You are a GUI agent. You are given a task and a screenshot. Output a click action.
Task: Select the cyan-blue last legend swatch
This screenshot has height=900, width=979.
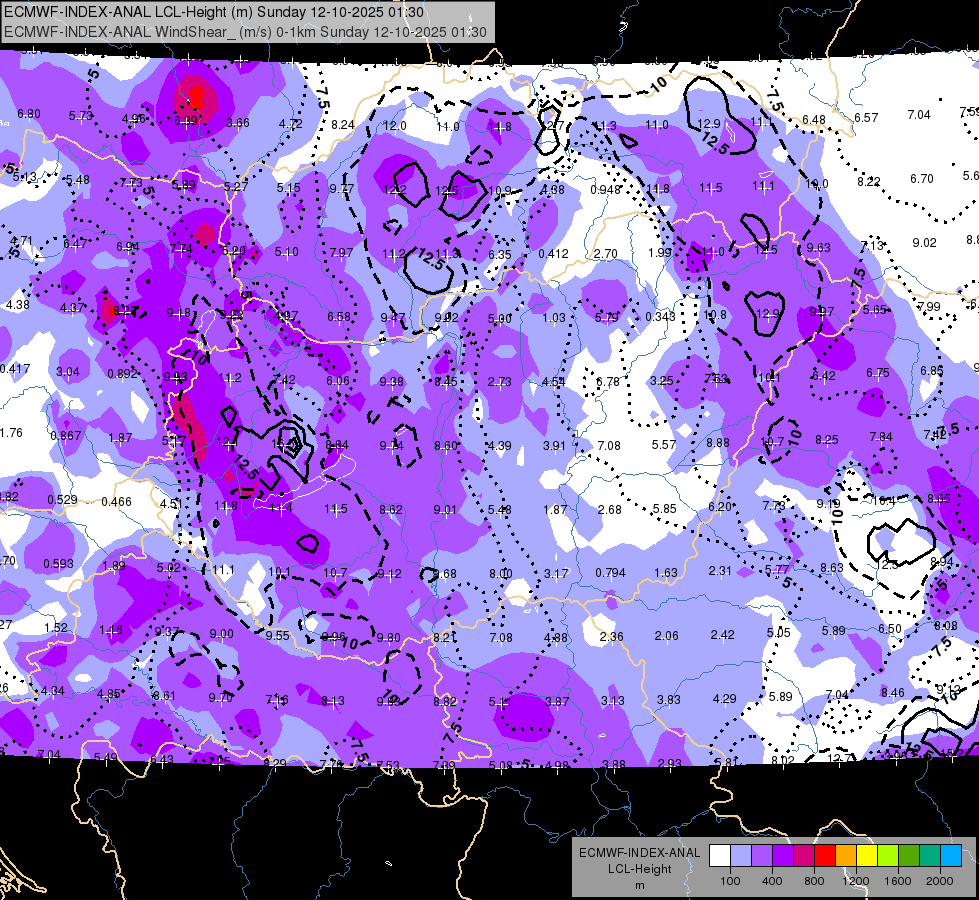951,856
